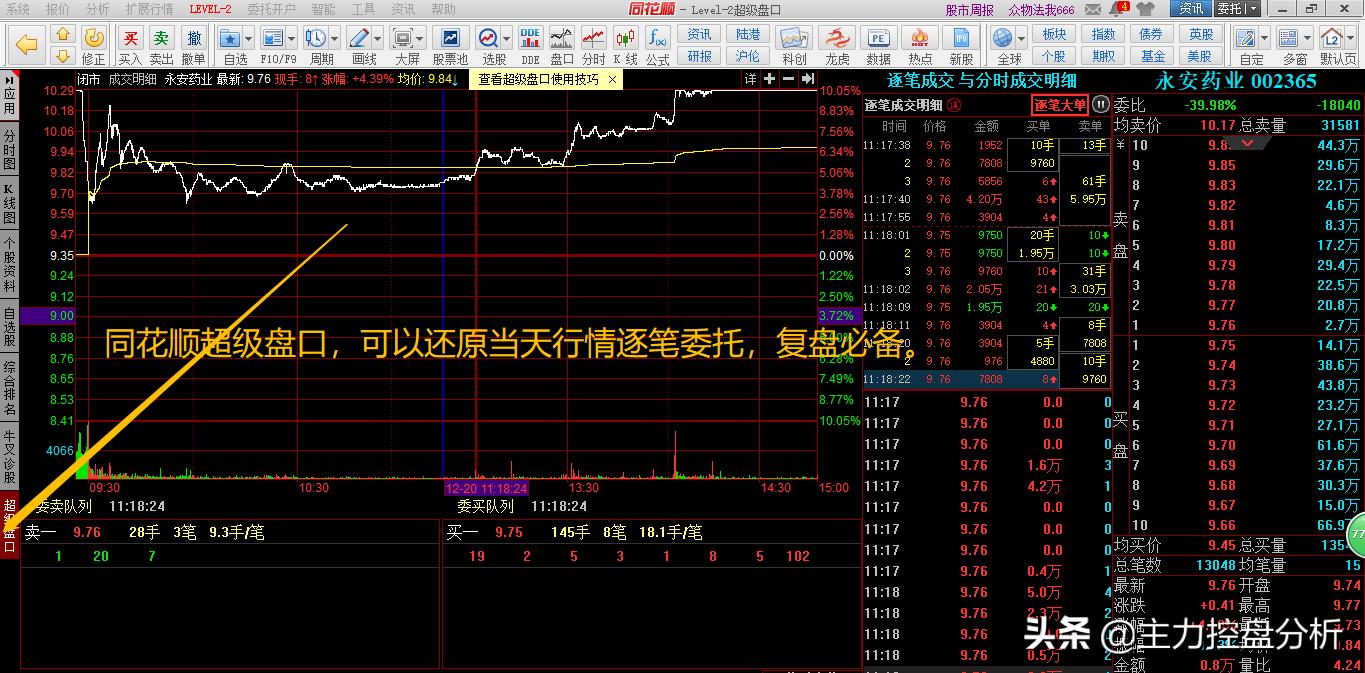Open the 扩展行情 menu
Image resolution: width=1365 pixels, height=673 pixels.
(x=149, y=9)
